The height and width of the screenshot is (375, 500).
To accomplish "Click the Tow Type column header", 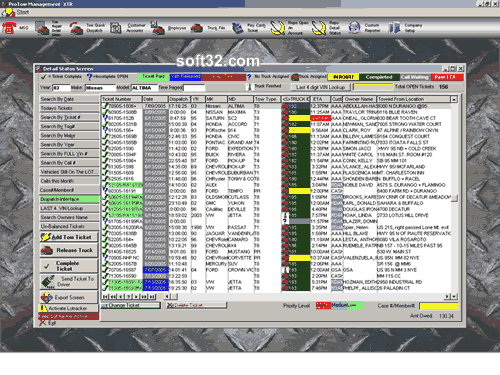I will (267, 99).
